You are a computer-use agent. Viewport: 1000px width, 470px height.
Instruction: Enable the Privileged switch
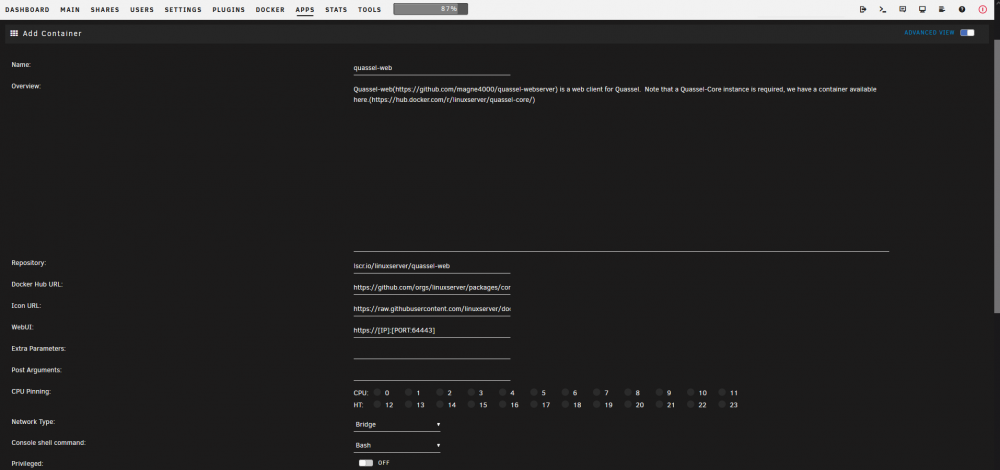coord(365,463)
